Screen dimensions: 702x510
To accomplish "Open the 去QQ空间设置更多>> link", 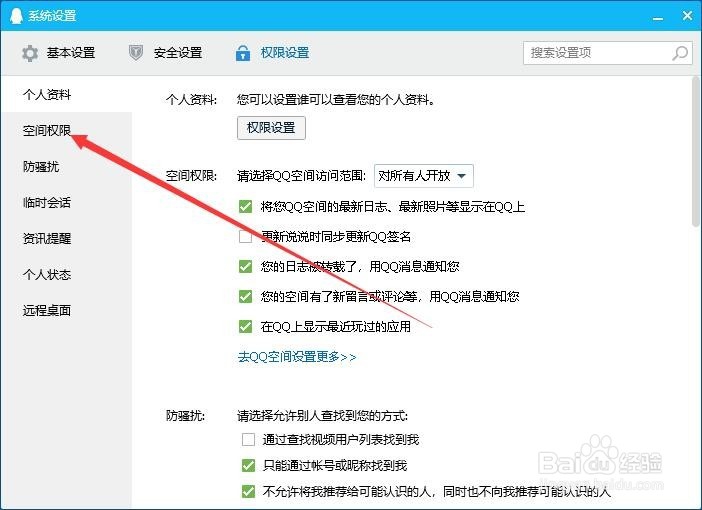I will tap(297, 357).
